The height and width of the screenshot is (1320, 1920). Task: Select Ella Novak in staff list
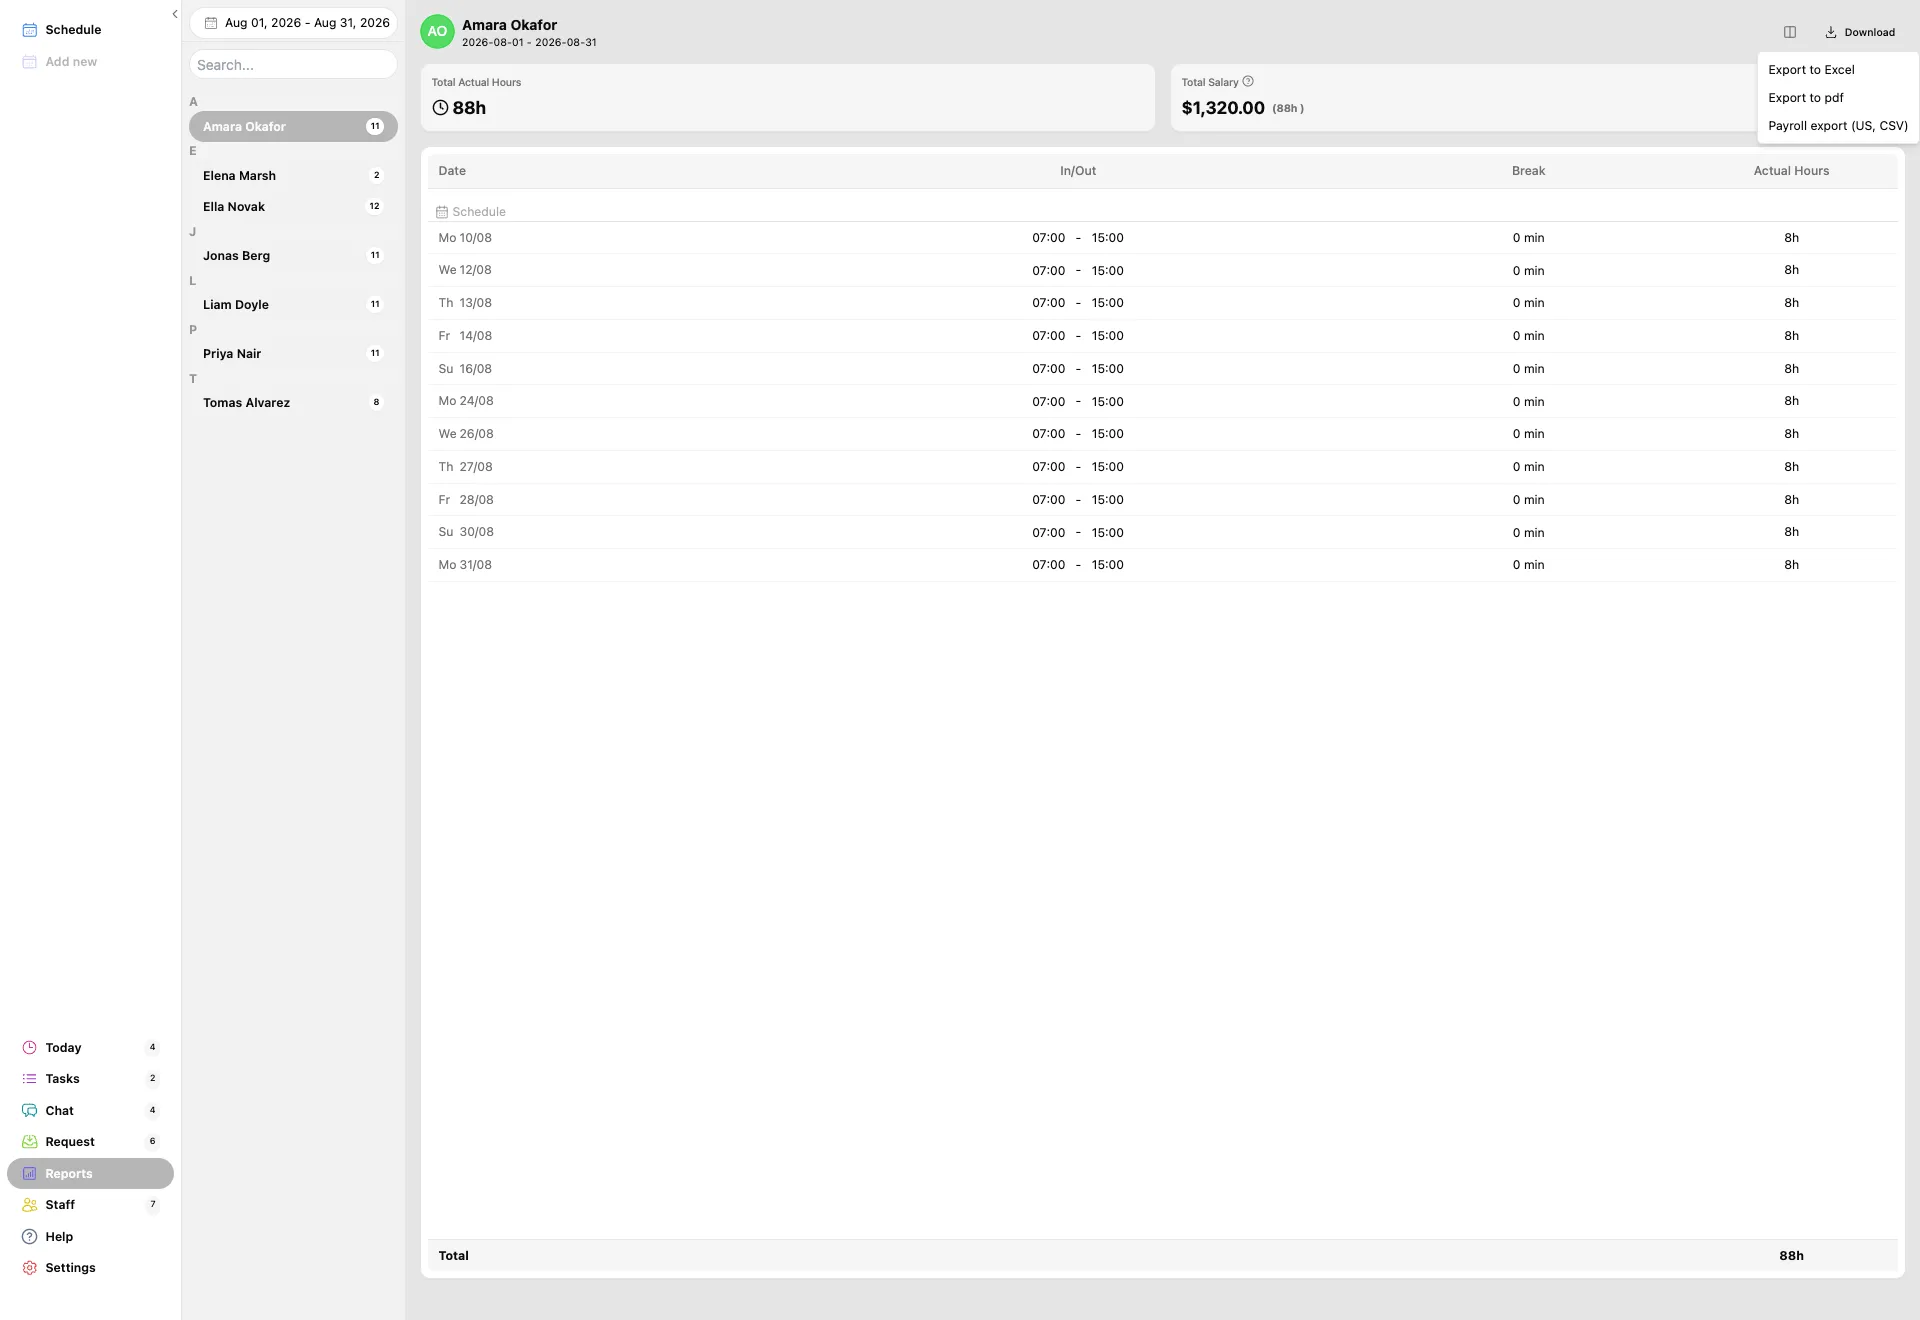point(293,207)
